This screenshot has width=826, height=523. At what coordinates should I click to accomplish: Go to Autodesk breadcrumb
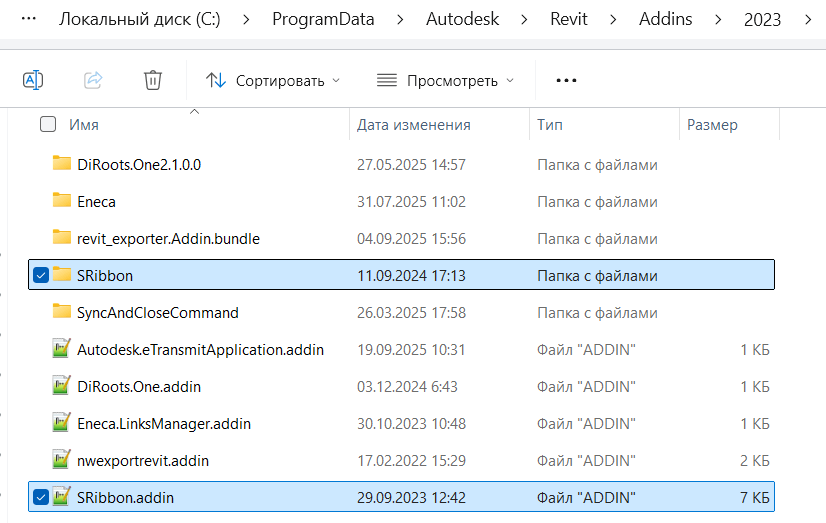tap(463, 19)
